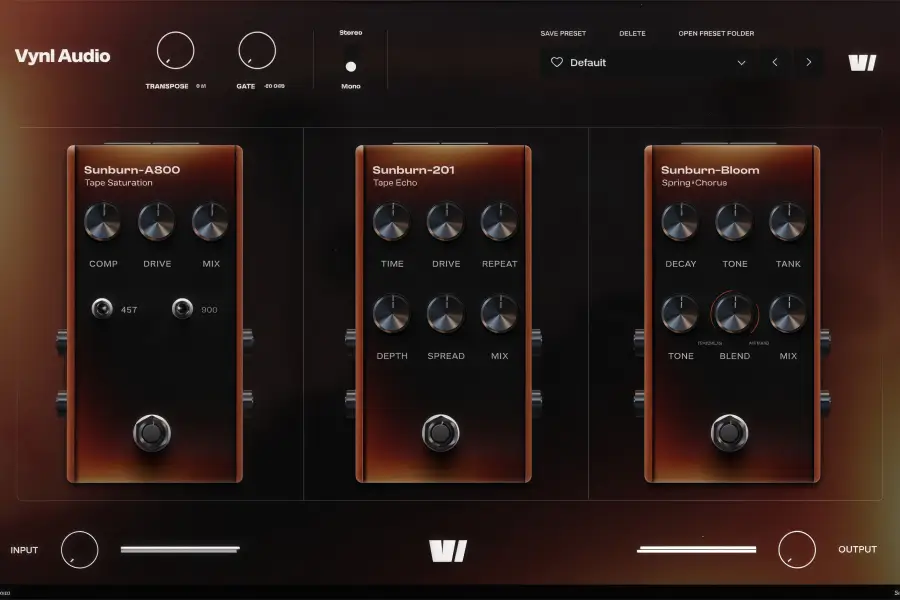Click the lower TONE knob on Sunburn-Bloom
Image resolution: width=900 pixels, height=600 pixels.
coord(680,314)
